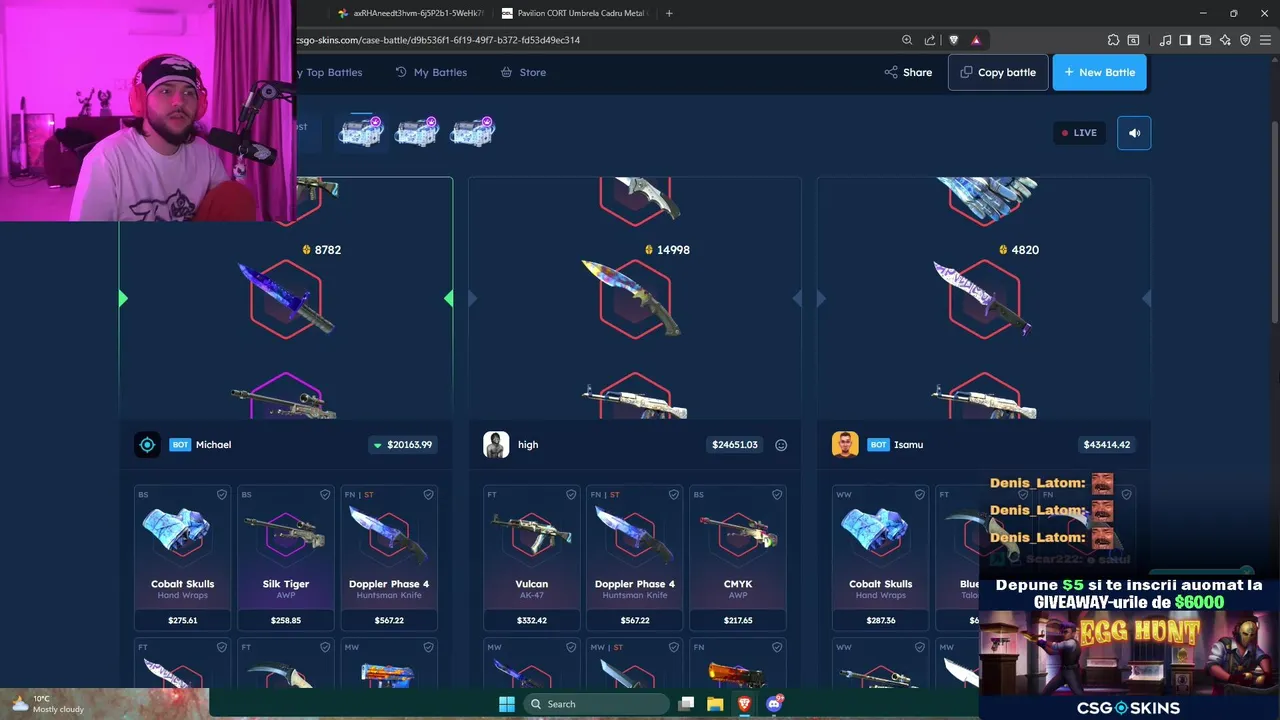Open the Windows Start menu
This screenshot has width=1280, height=720.
(x=507, y=704)
